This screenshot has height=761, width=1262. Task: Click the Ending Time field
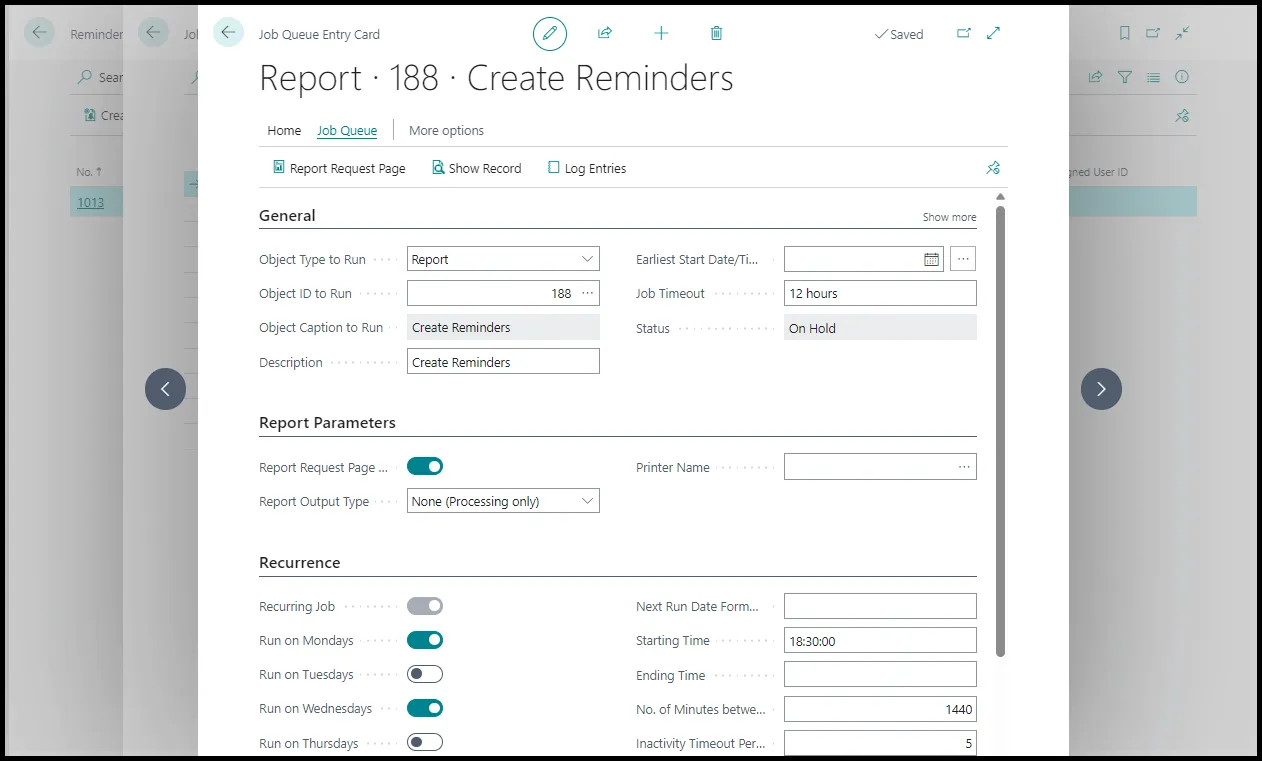click(x=880, y=675)
